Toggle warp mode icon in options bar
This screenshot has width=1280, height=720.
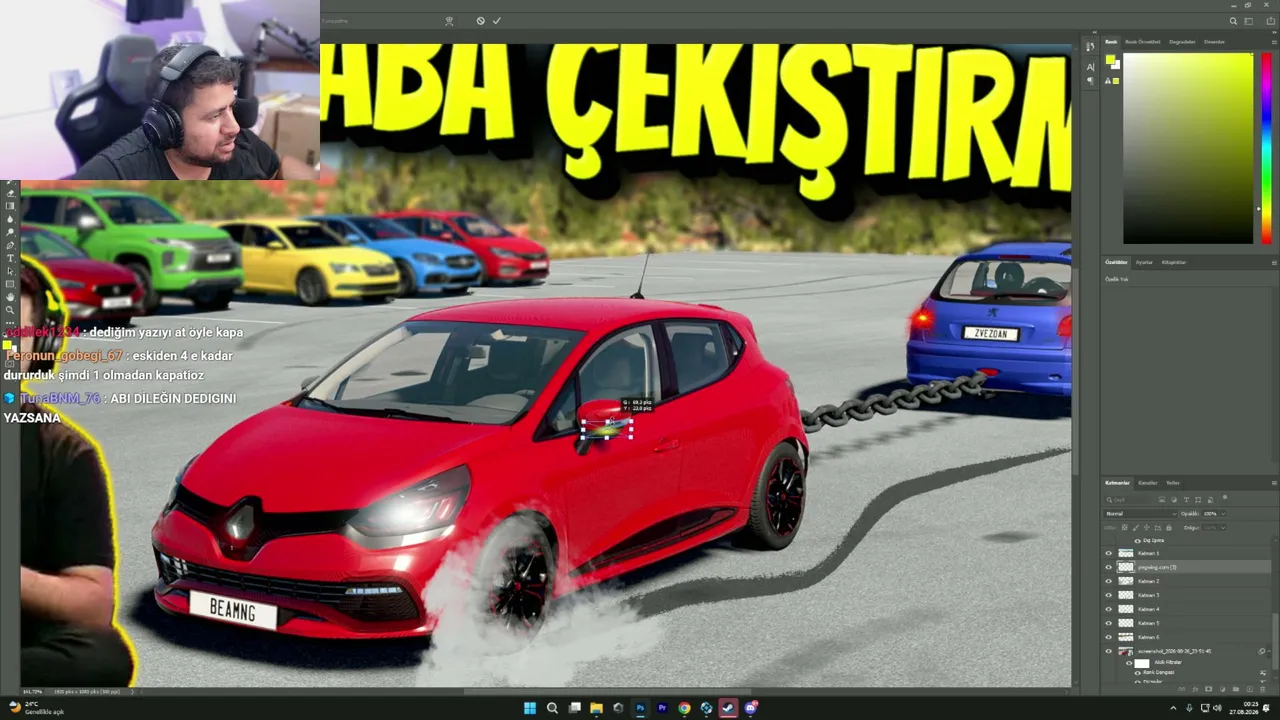coord(449,21)
